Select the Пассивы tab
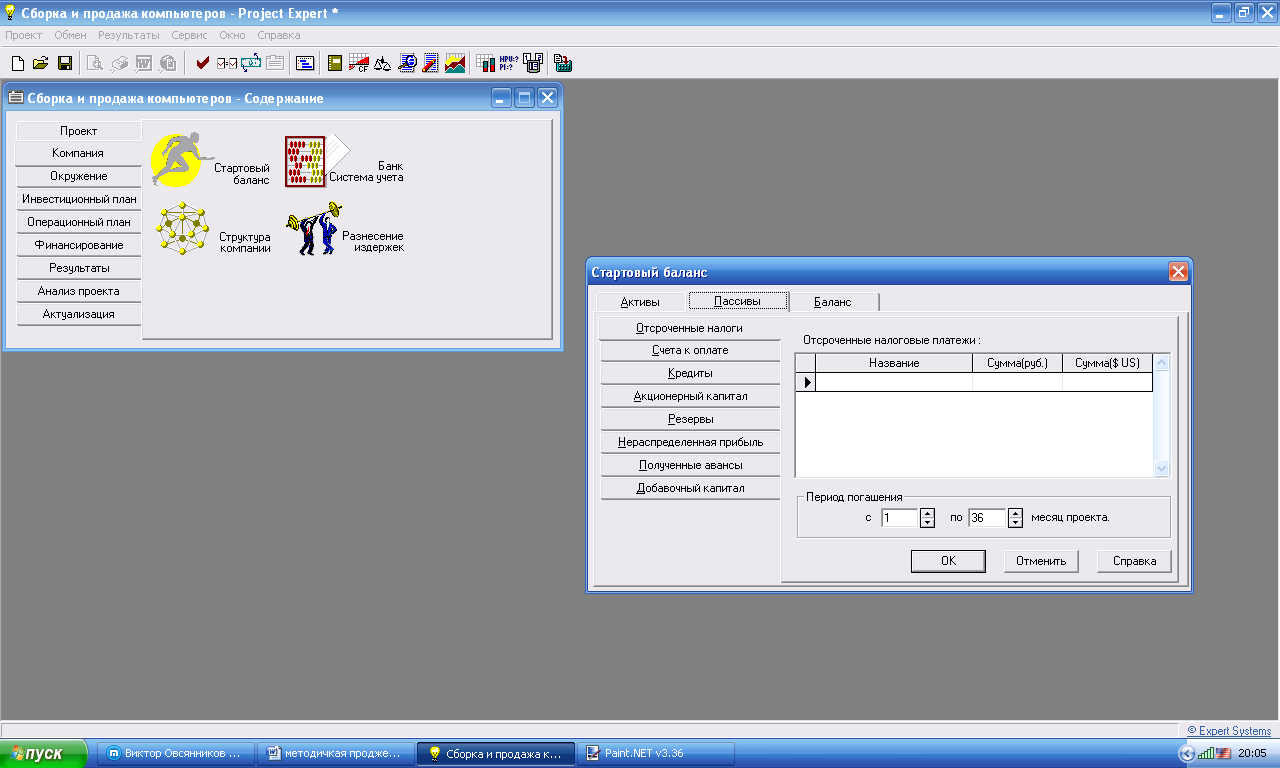 [738, 301]
